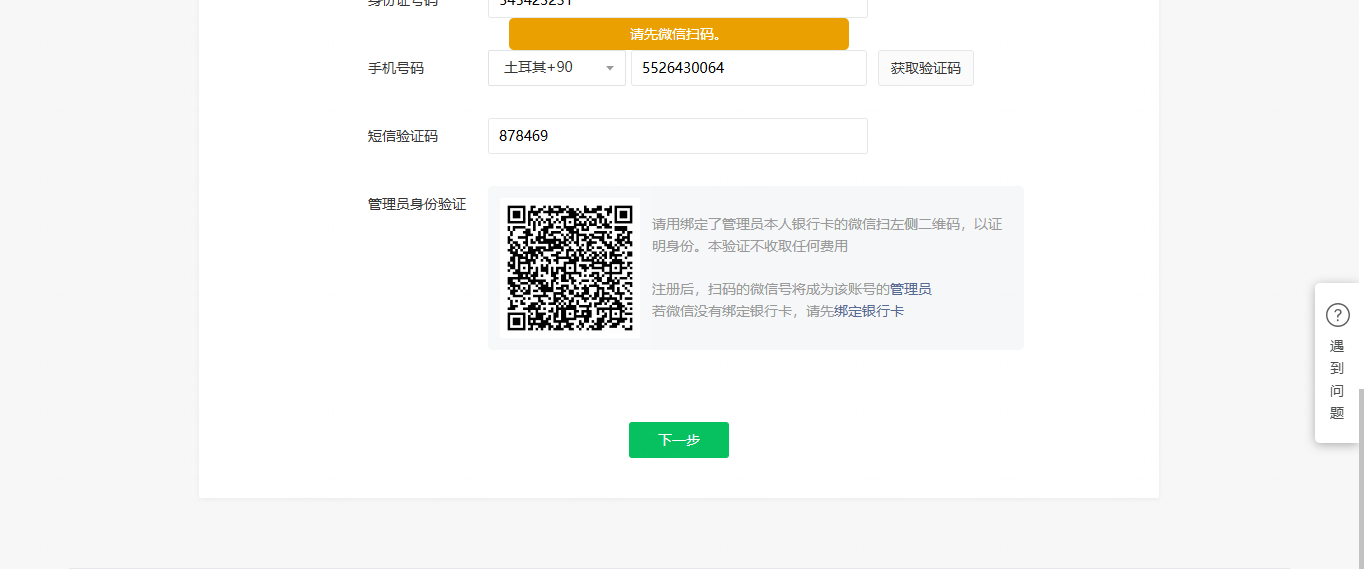Image resolution: width=1364 pixels, height=569 pixels.
Task: Click the WeChat QR code image
Action: point(570,267)
